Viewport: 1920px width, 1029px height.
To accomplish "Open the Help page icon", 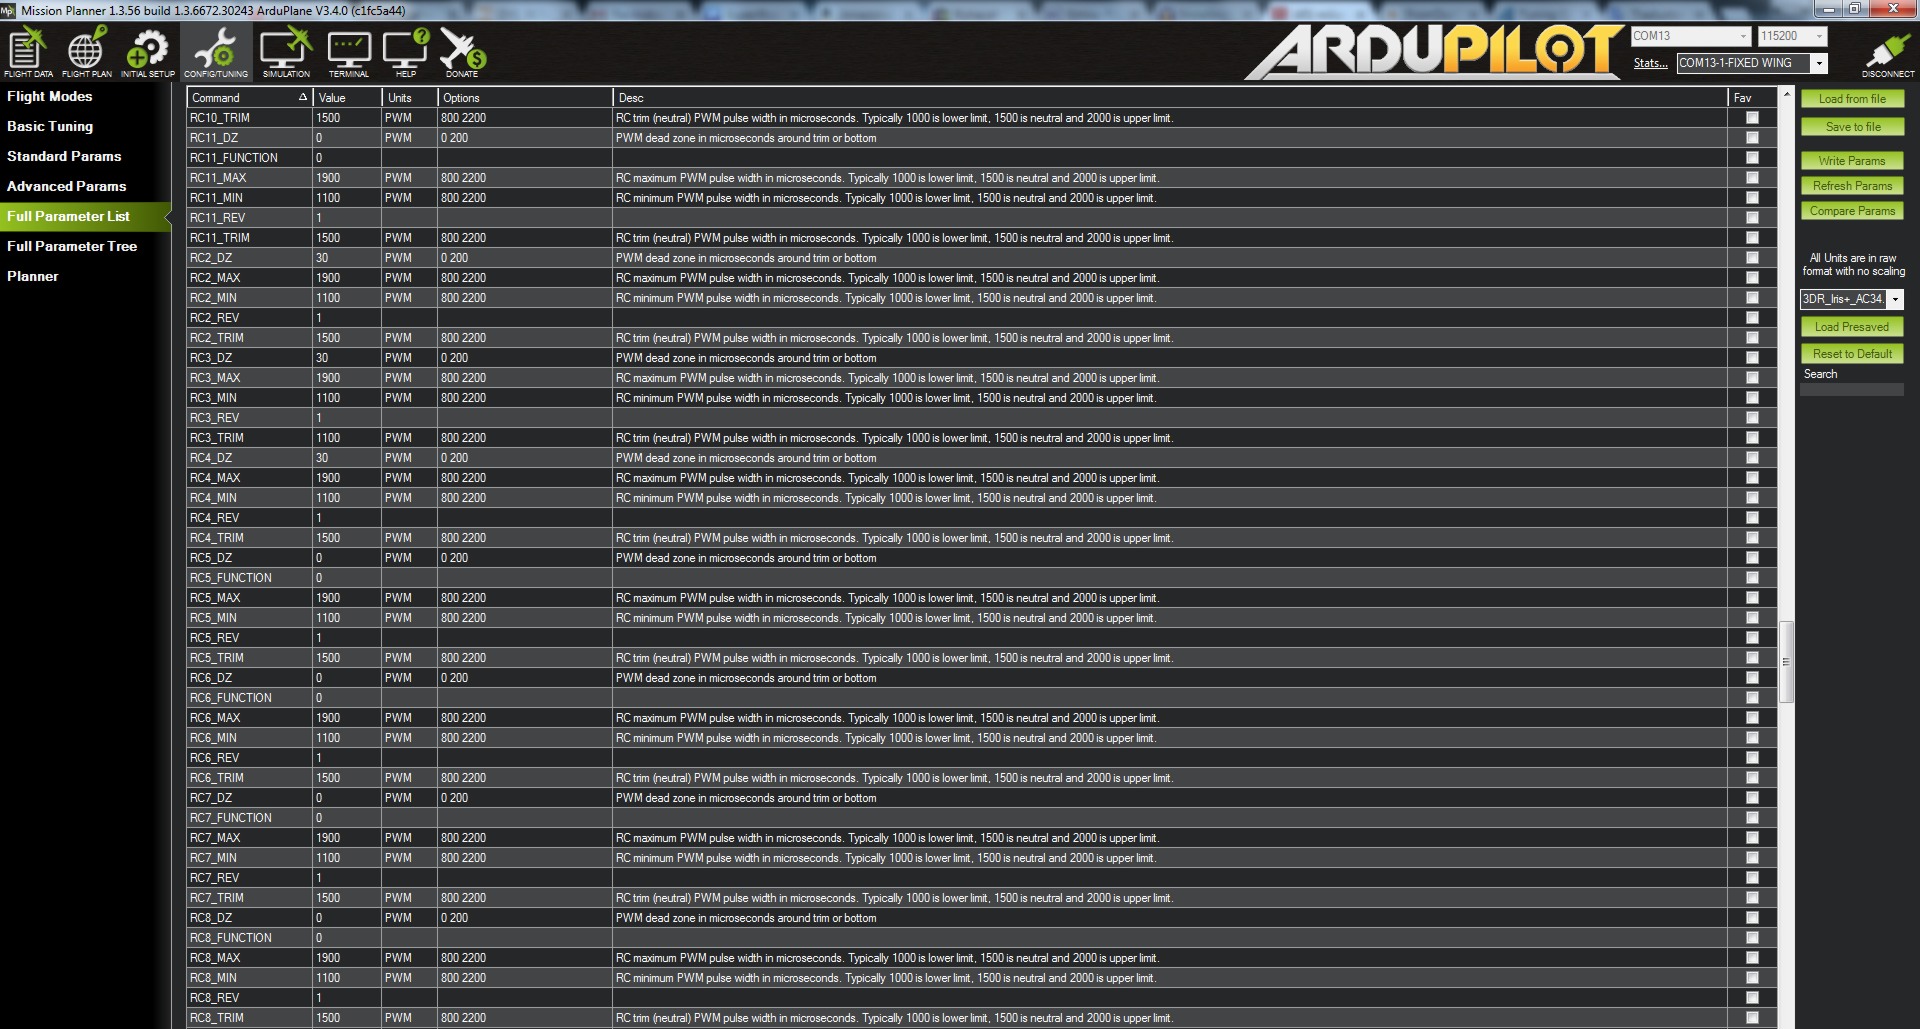I will point(405,53).
